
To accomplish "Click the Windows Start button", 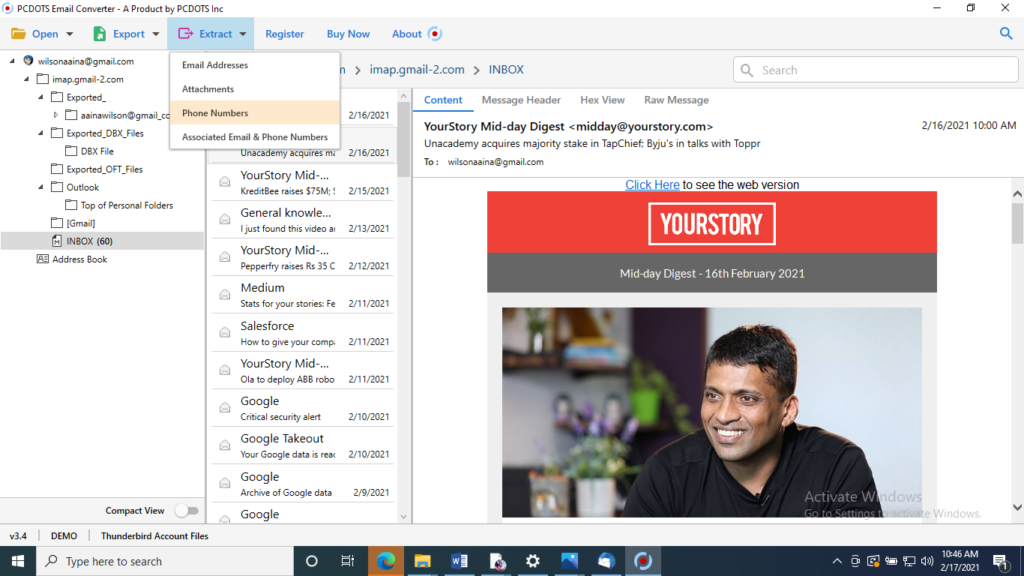I will [18, 561].
